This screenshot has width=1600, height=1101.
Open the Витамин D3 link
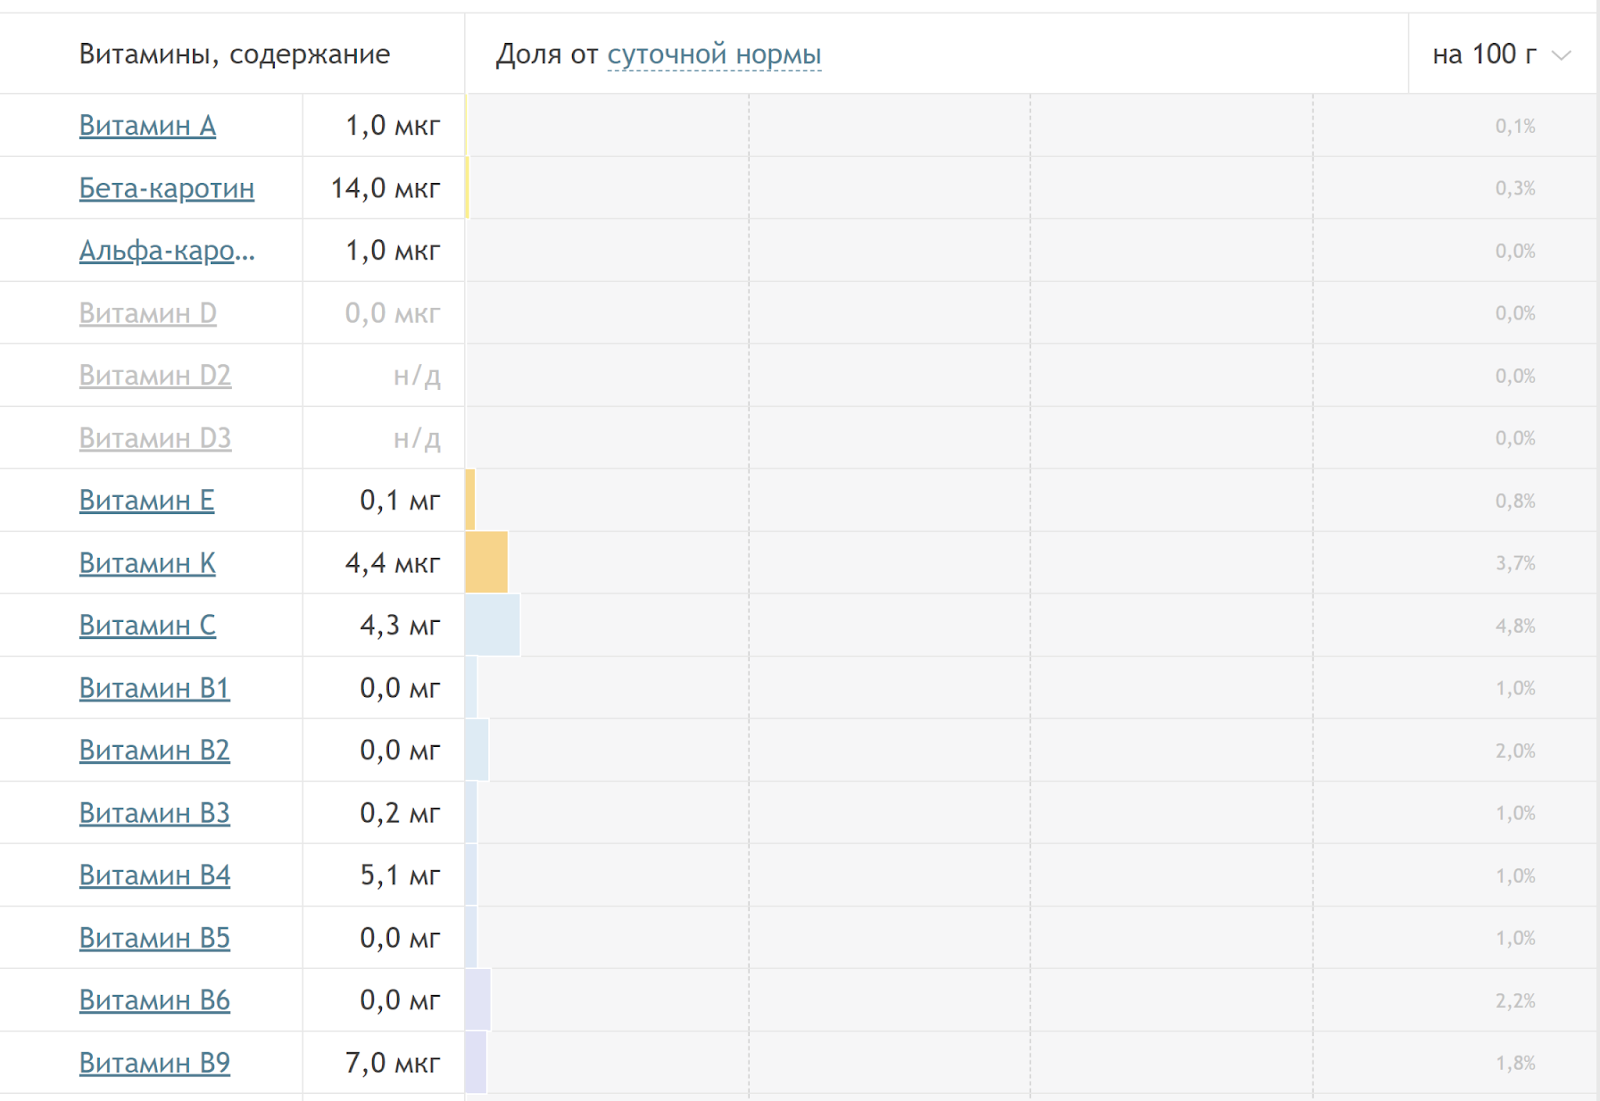154,438
